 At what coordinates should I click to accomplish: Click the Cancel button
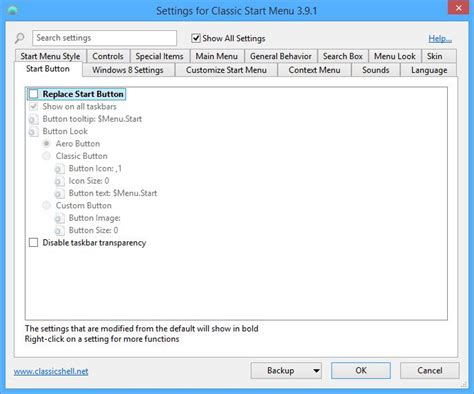(x=430, y=371)
